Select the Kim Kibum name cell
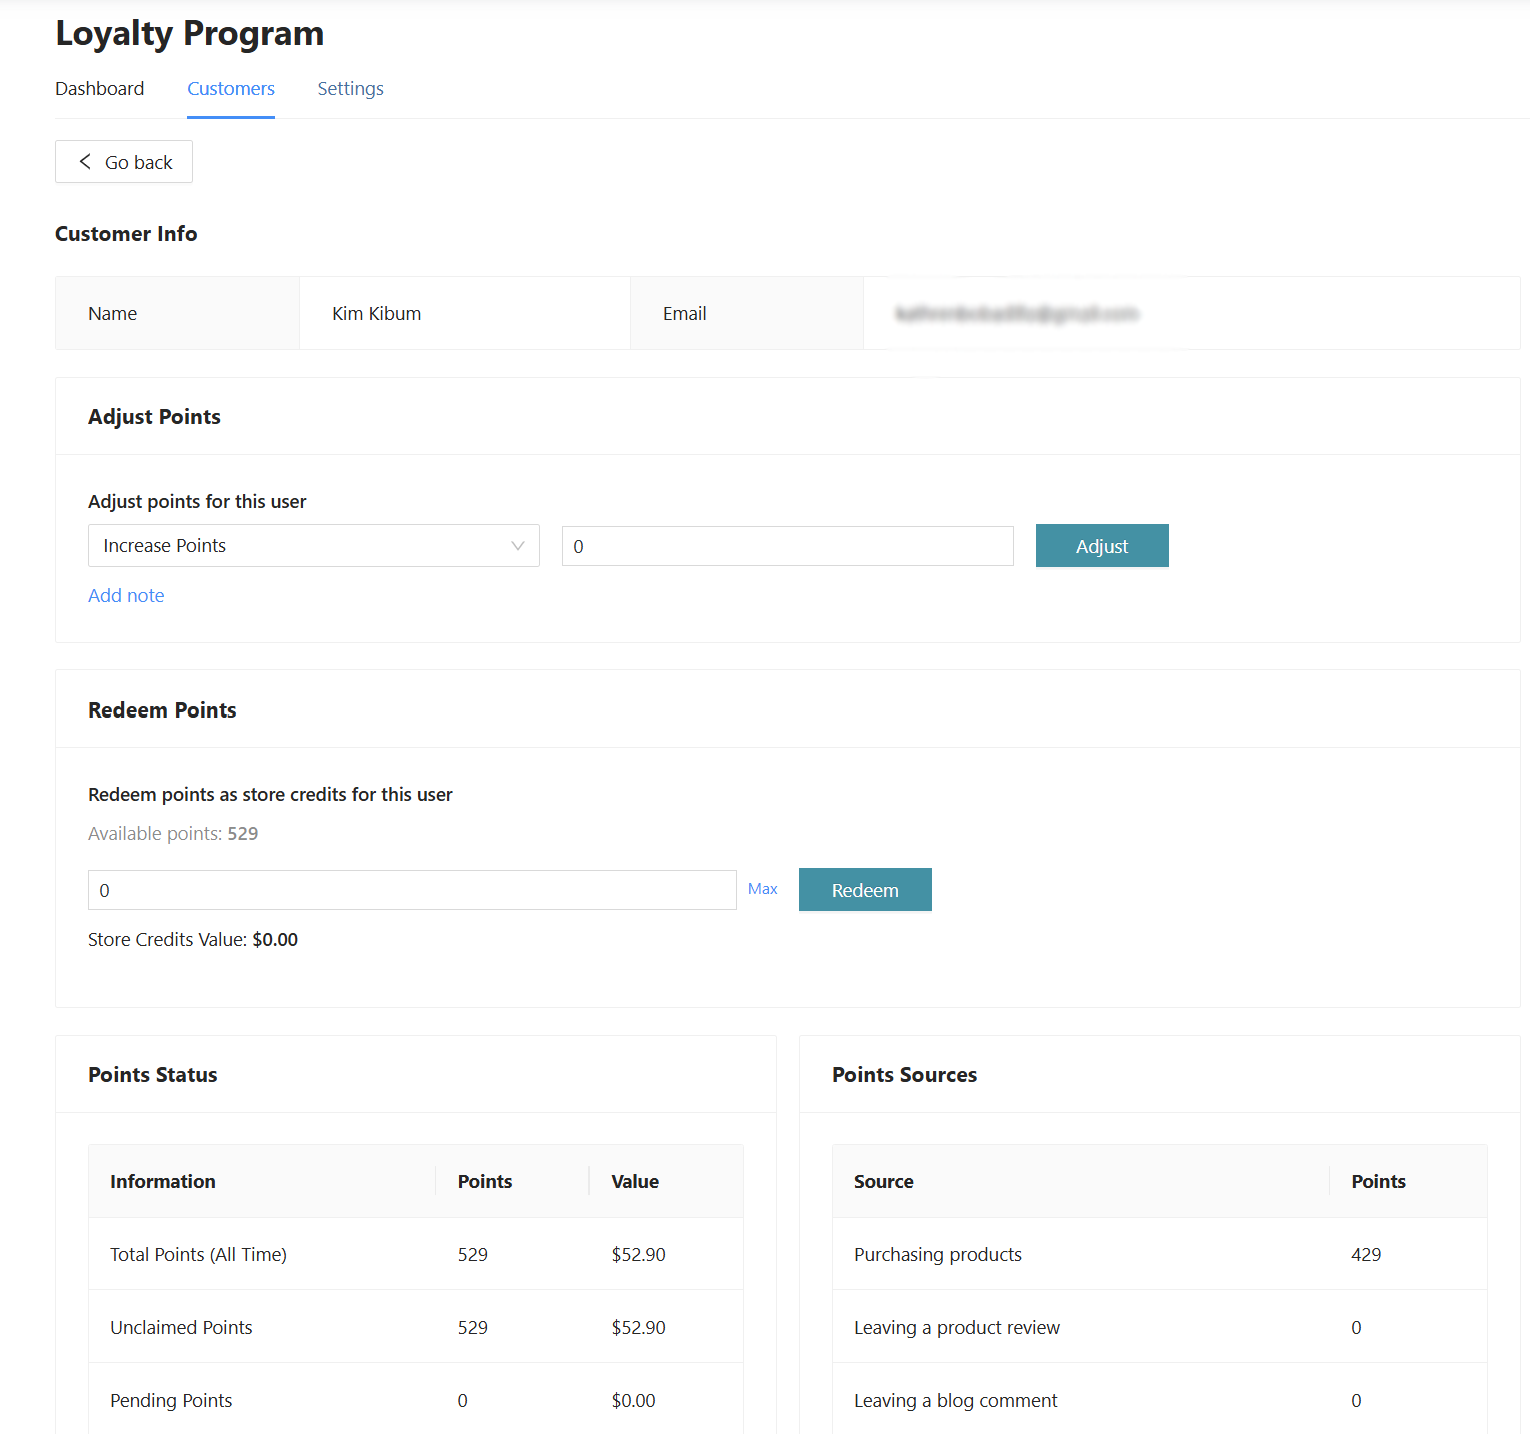Screen dimensions: 1530x1434 tap(376, 314)
